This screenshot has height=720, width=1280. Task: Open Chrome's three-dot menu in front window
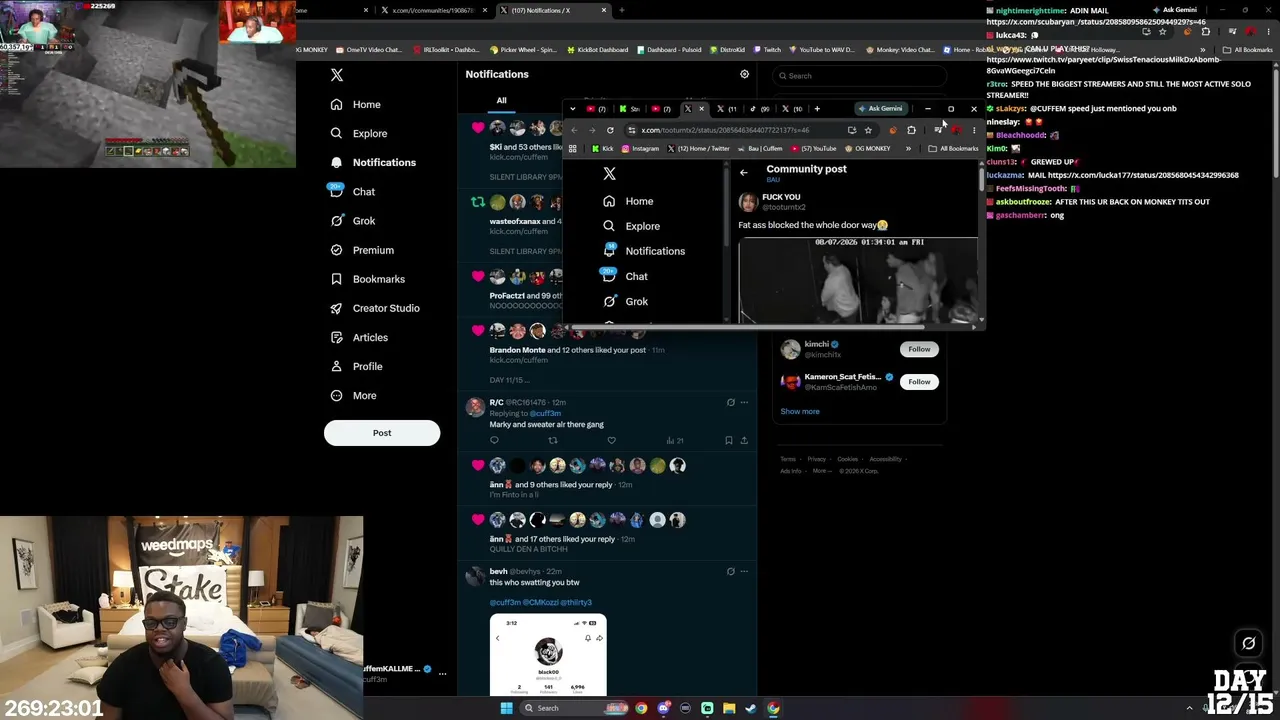[974, 130]
